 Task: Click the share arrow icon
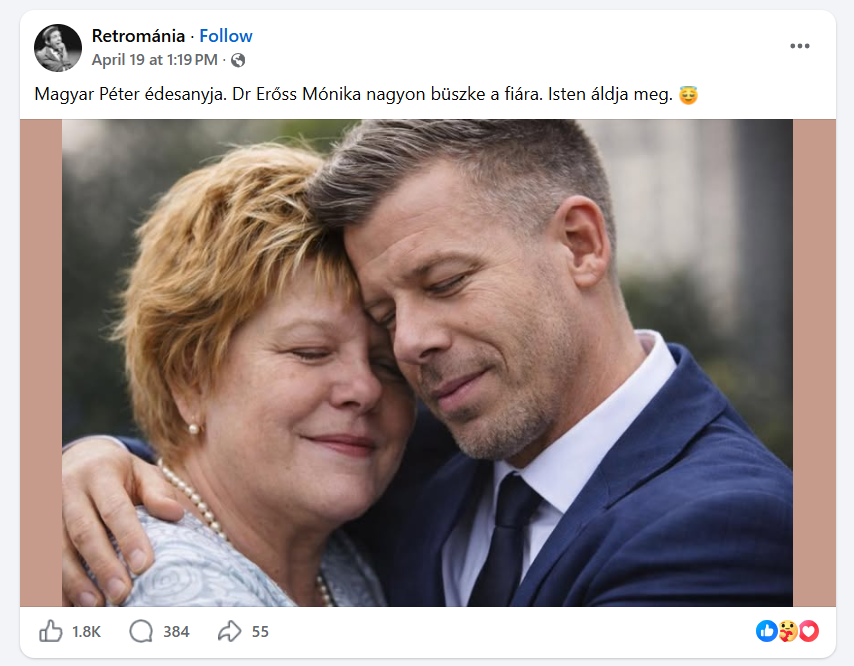click(x=229, y=631)
